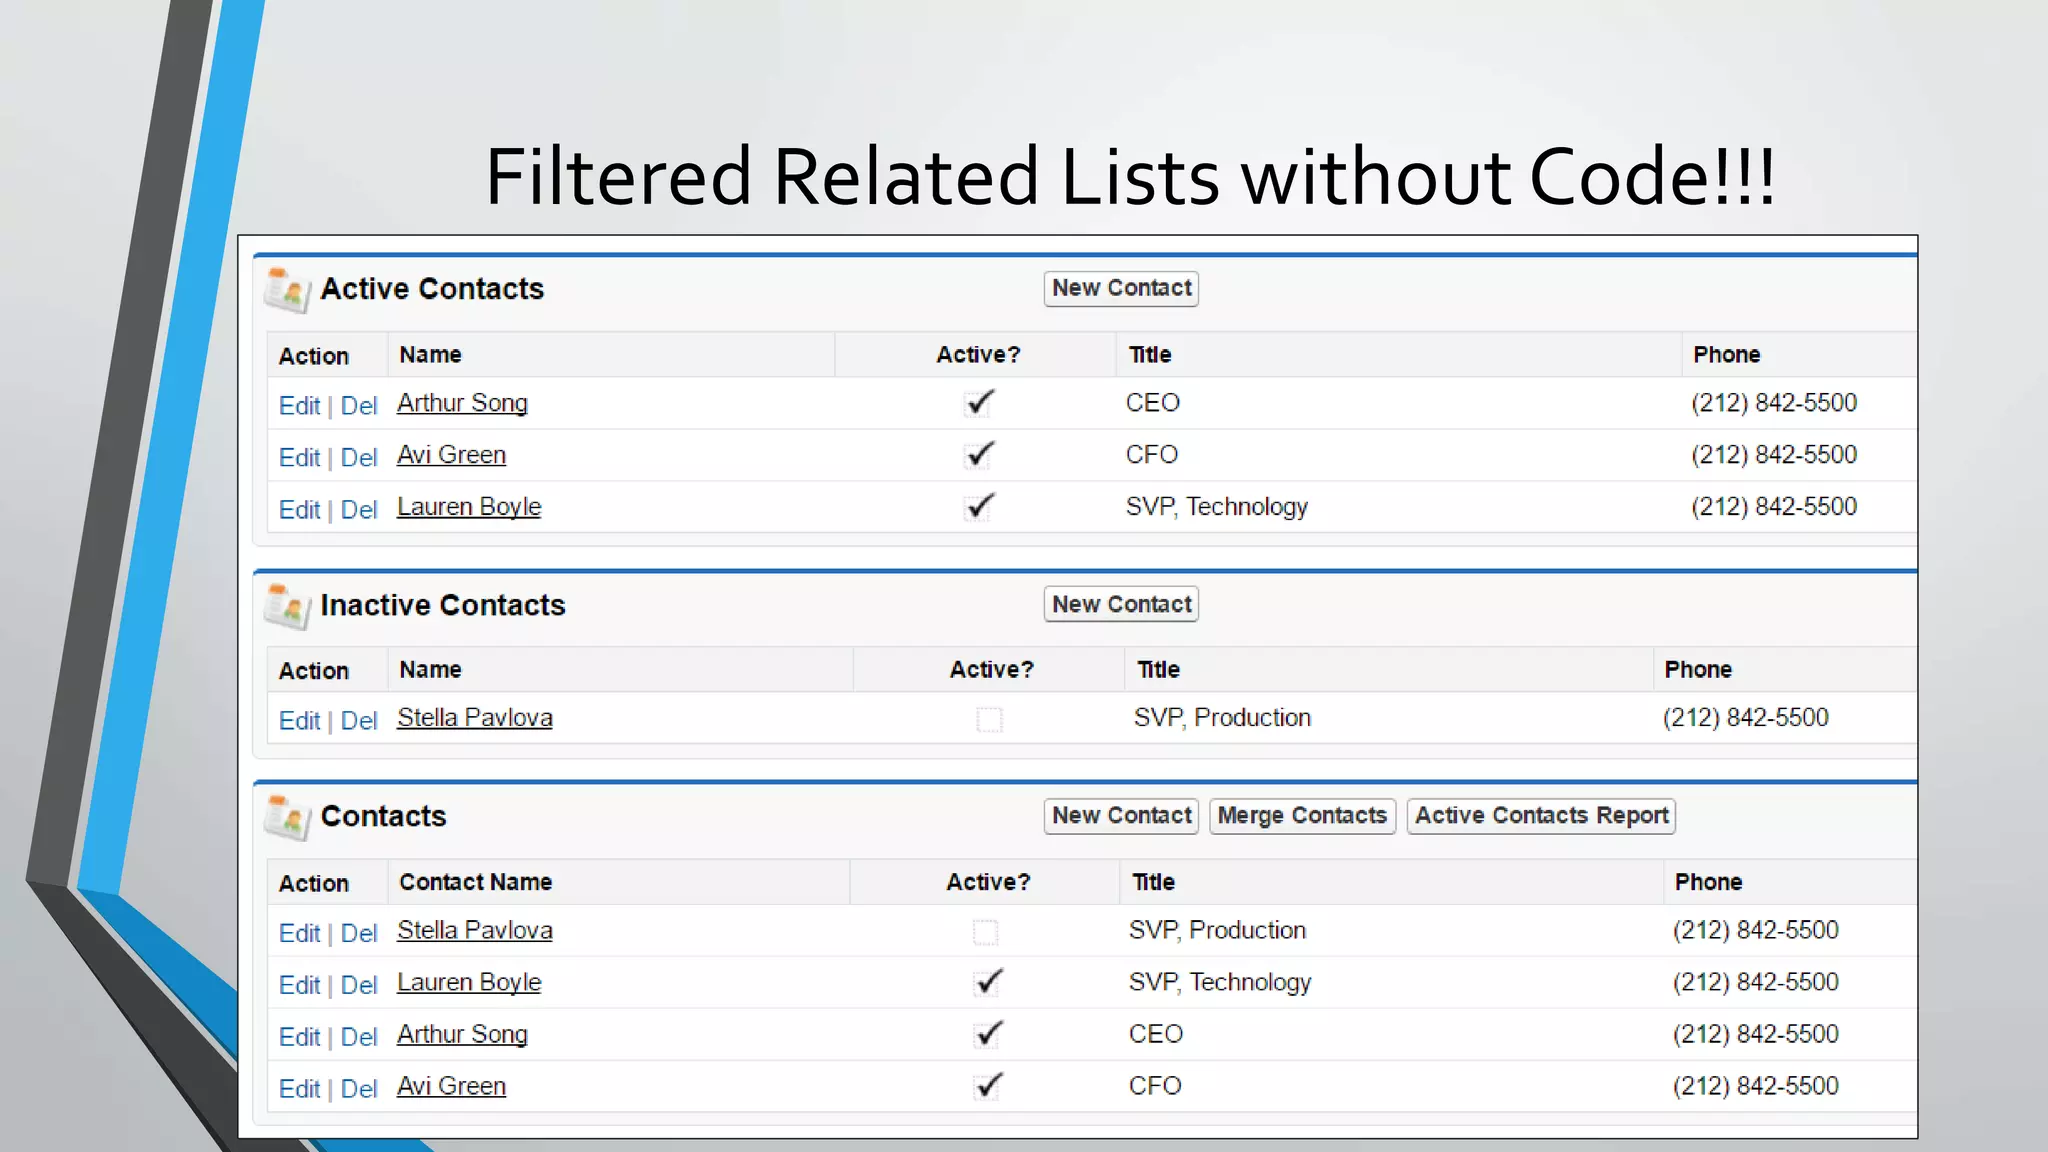Viewport: 2048px width, 1152px height.
Task: Click Phone column header in Contacts list
Action: (x=1709, y=882)
